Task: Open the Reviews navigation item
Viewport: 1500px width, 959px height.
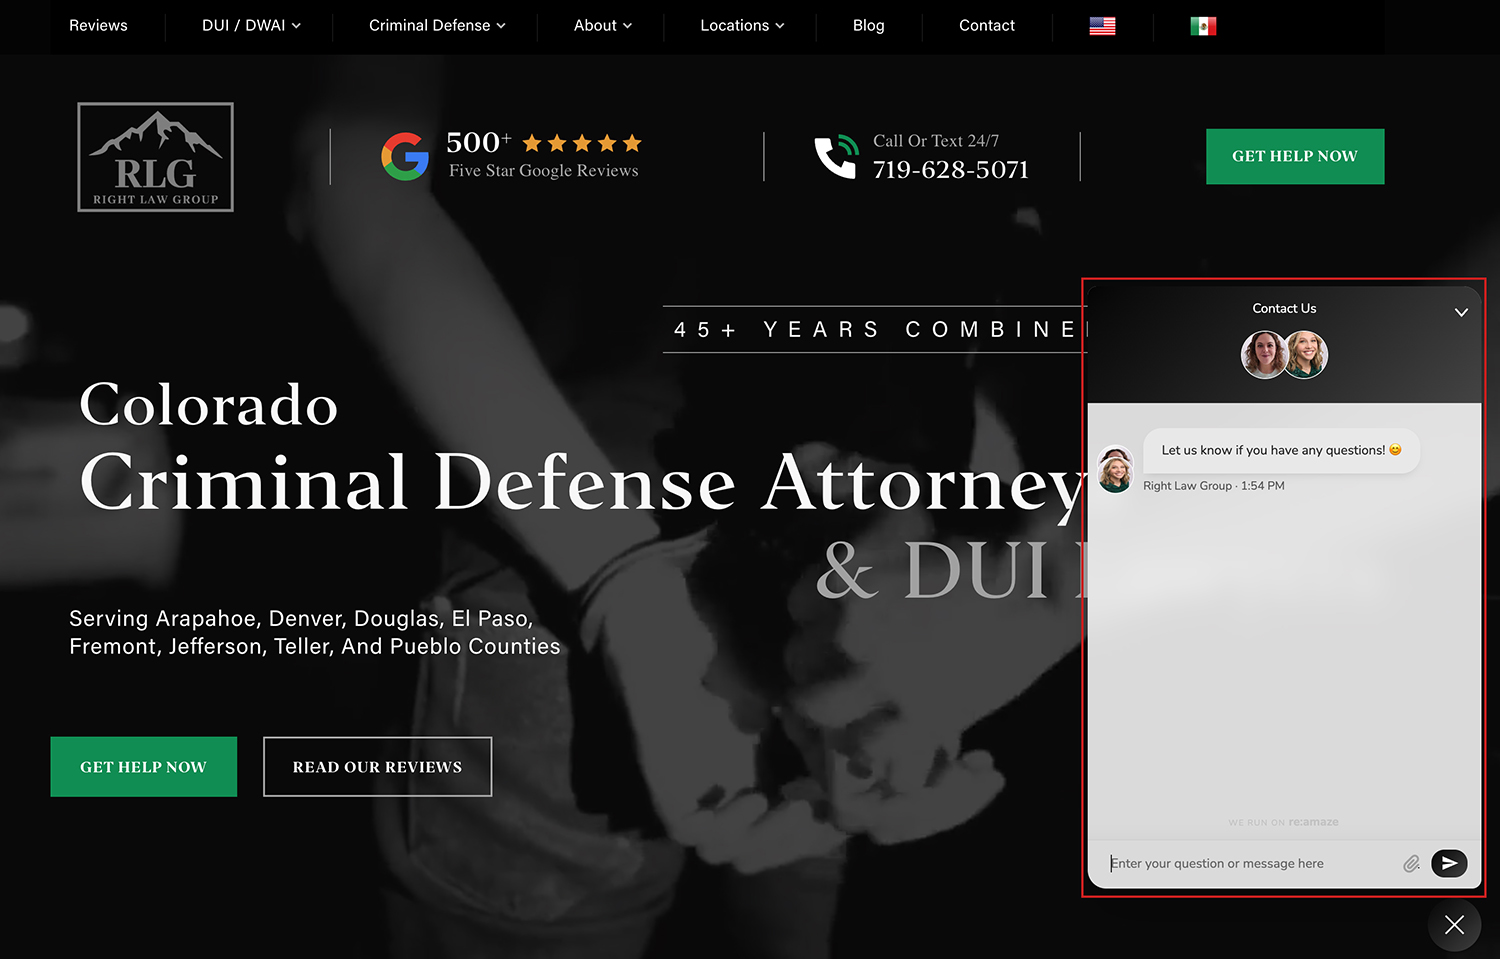Action: pos(97,26)
